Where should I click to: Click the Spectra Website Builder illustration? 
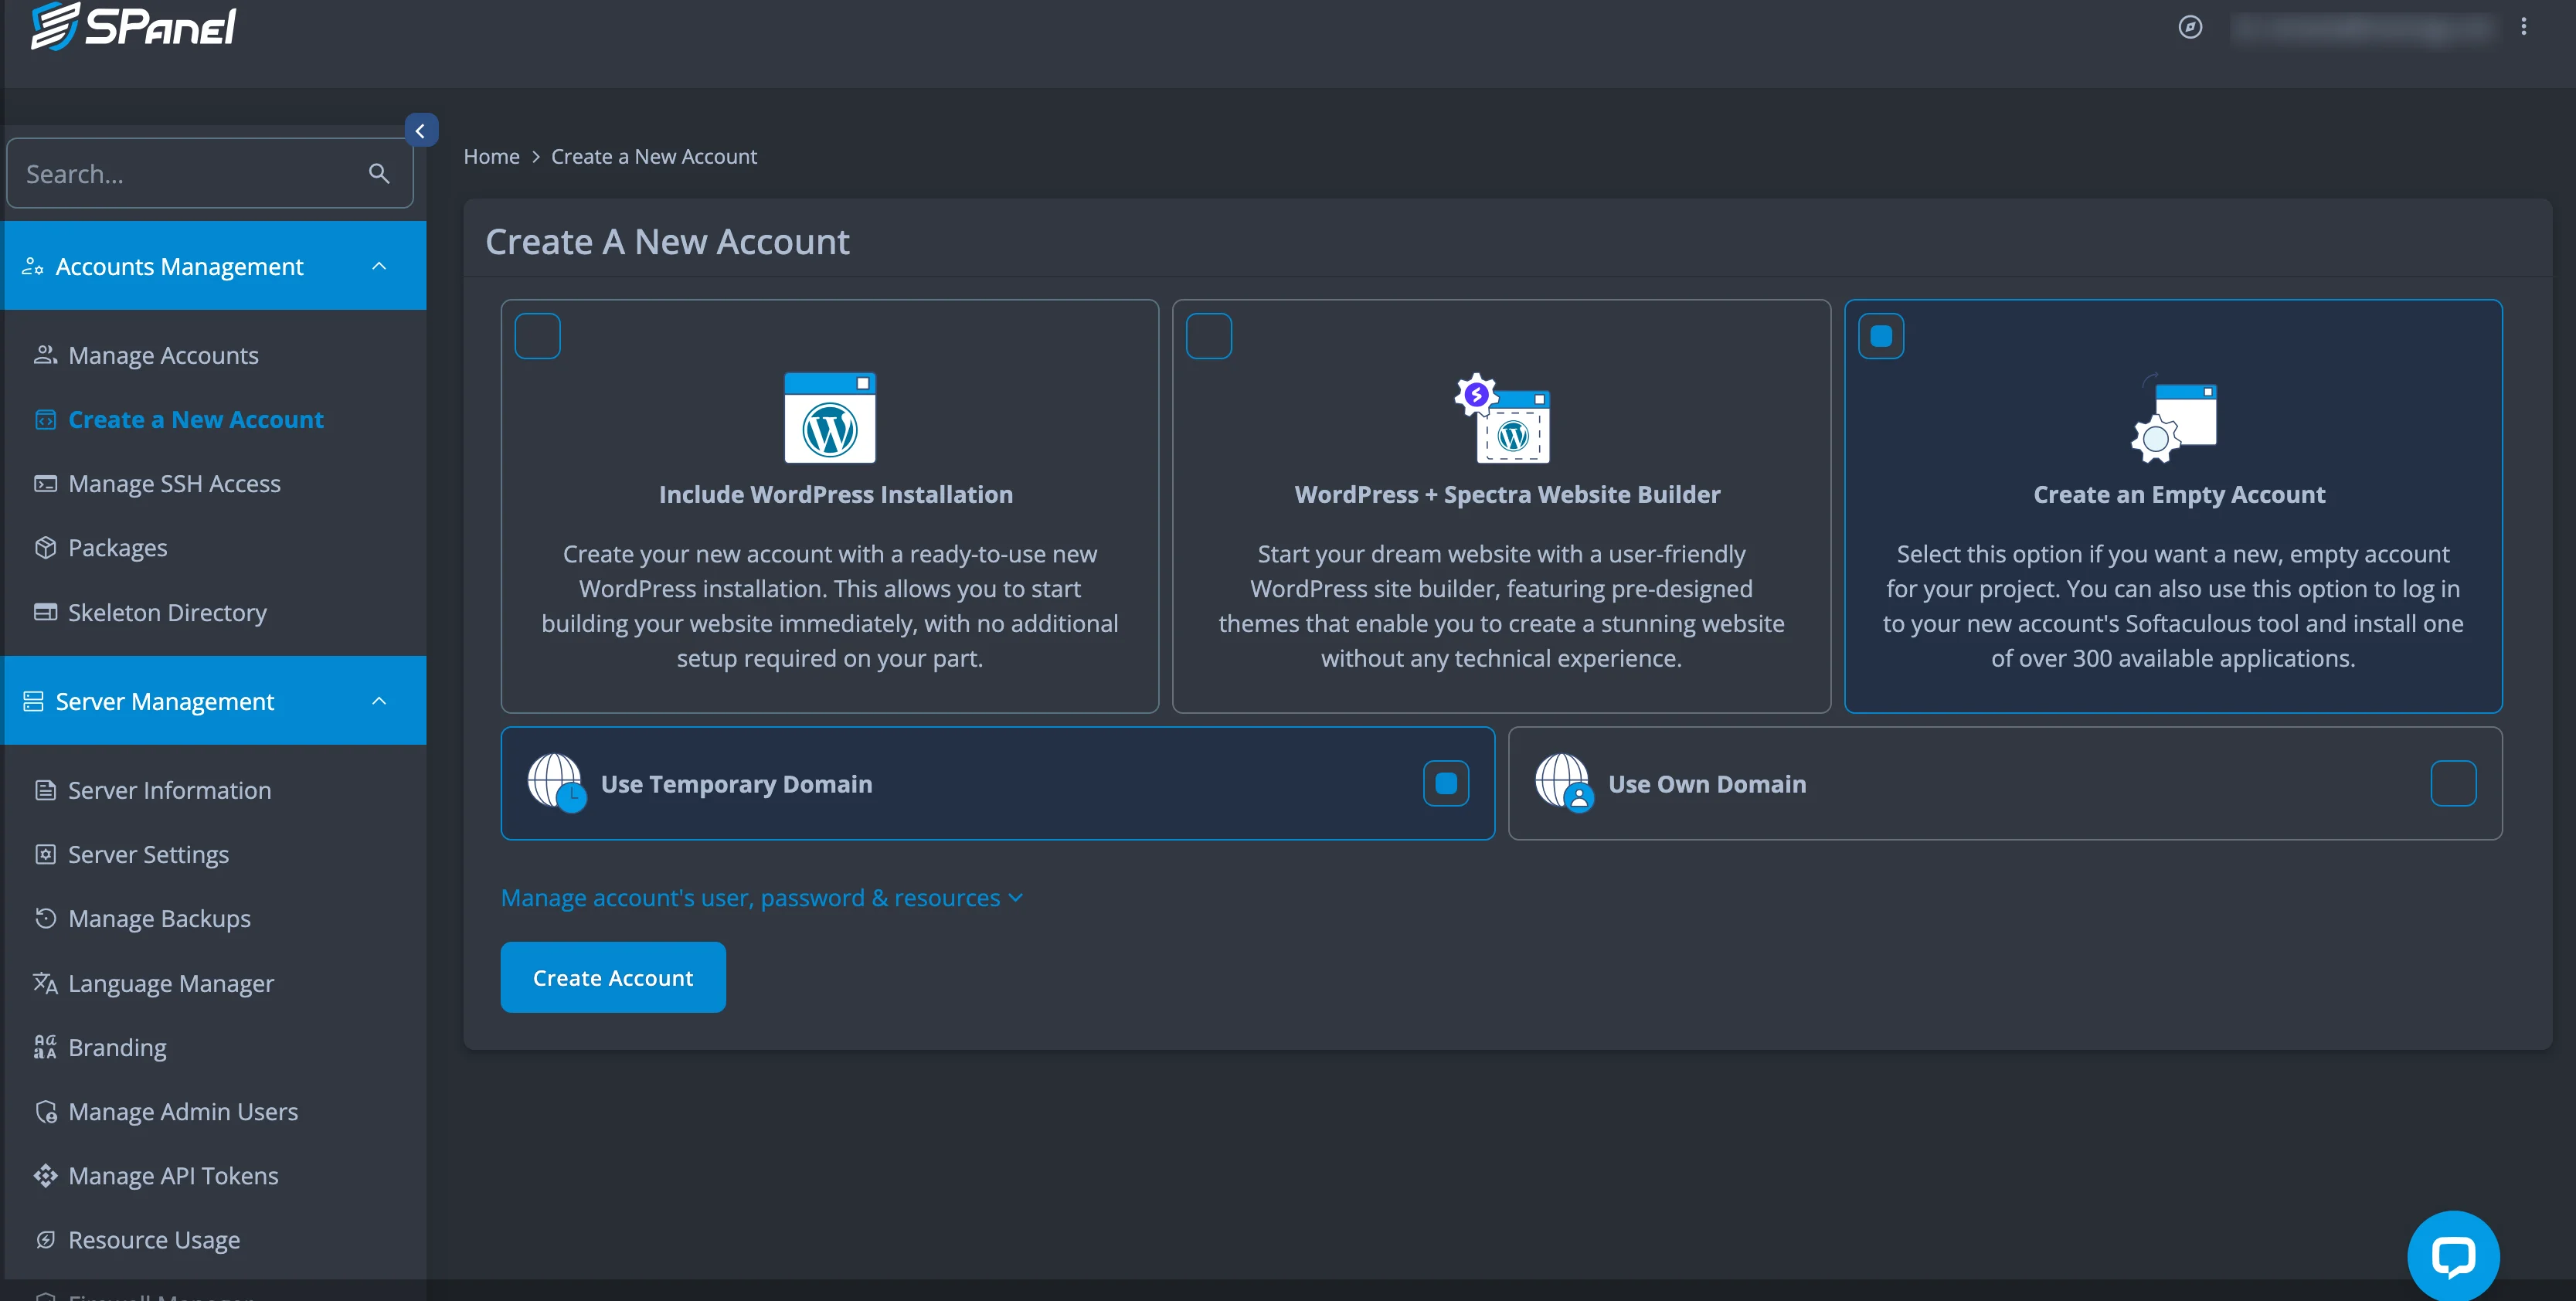(1501, 417)
